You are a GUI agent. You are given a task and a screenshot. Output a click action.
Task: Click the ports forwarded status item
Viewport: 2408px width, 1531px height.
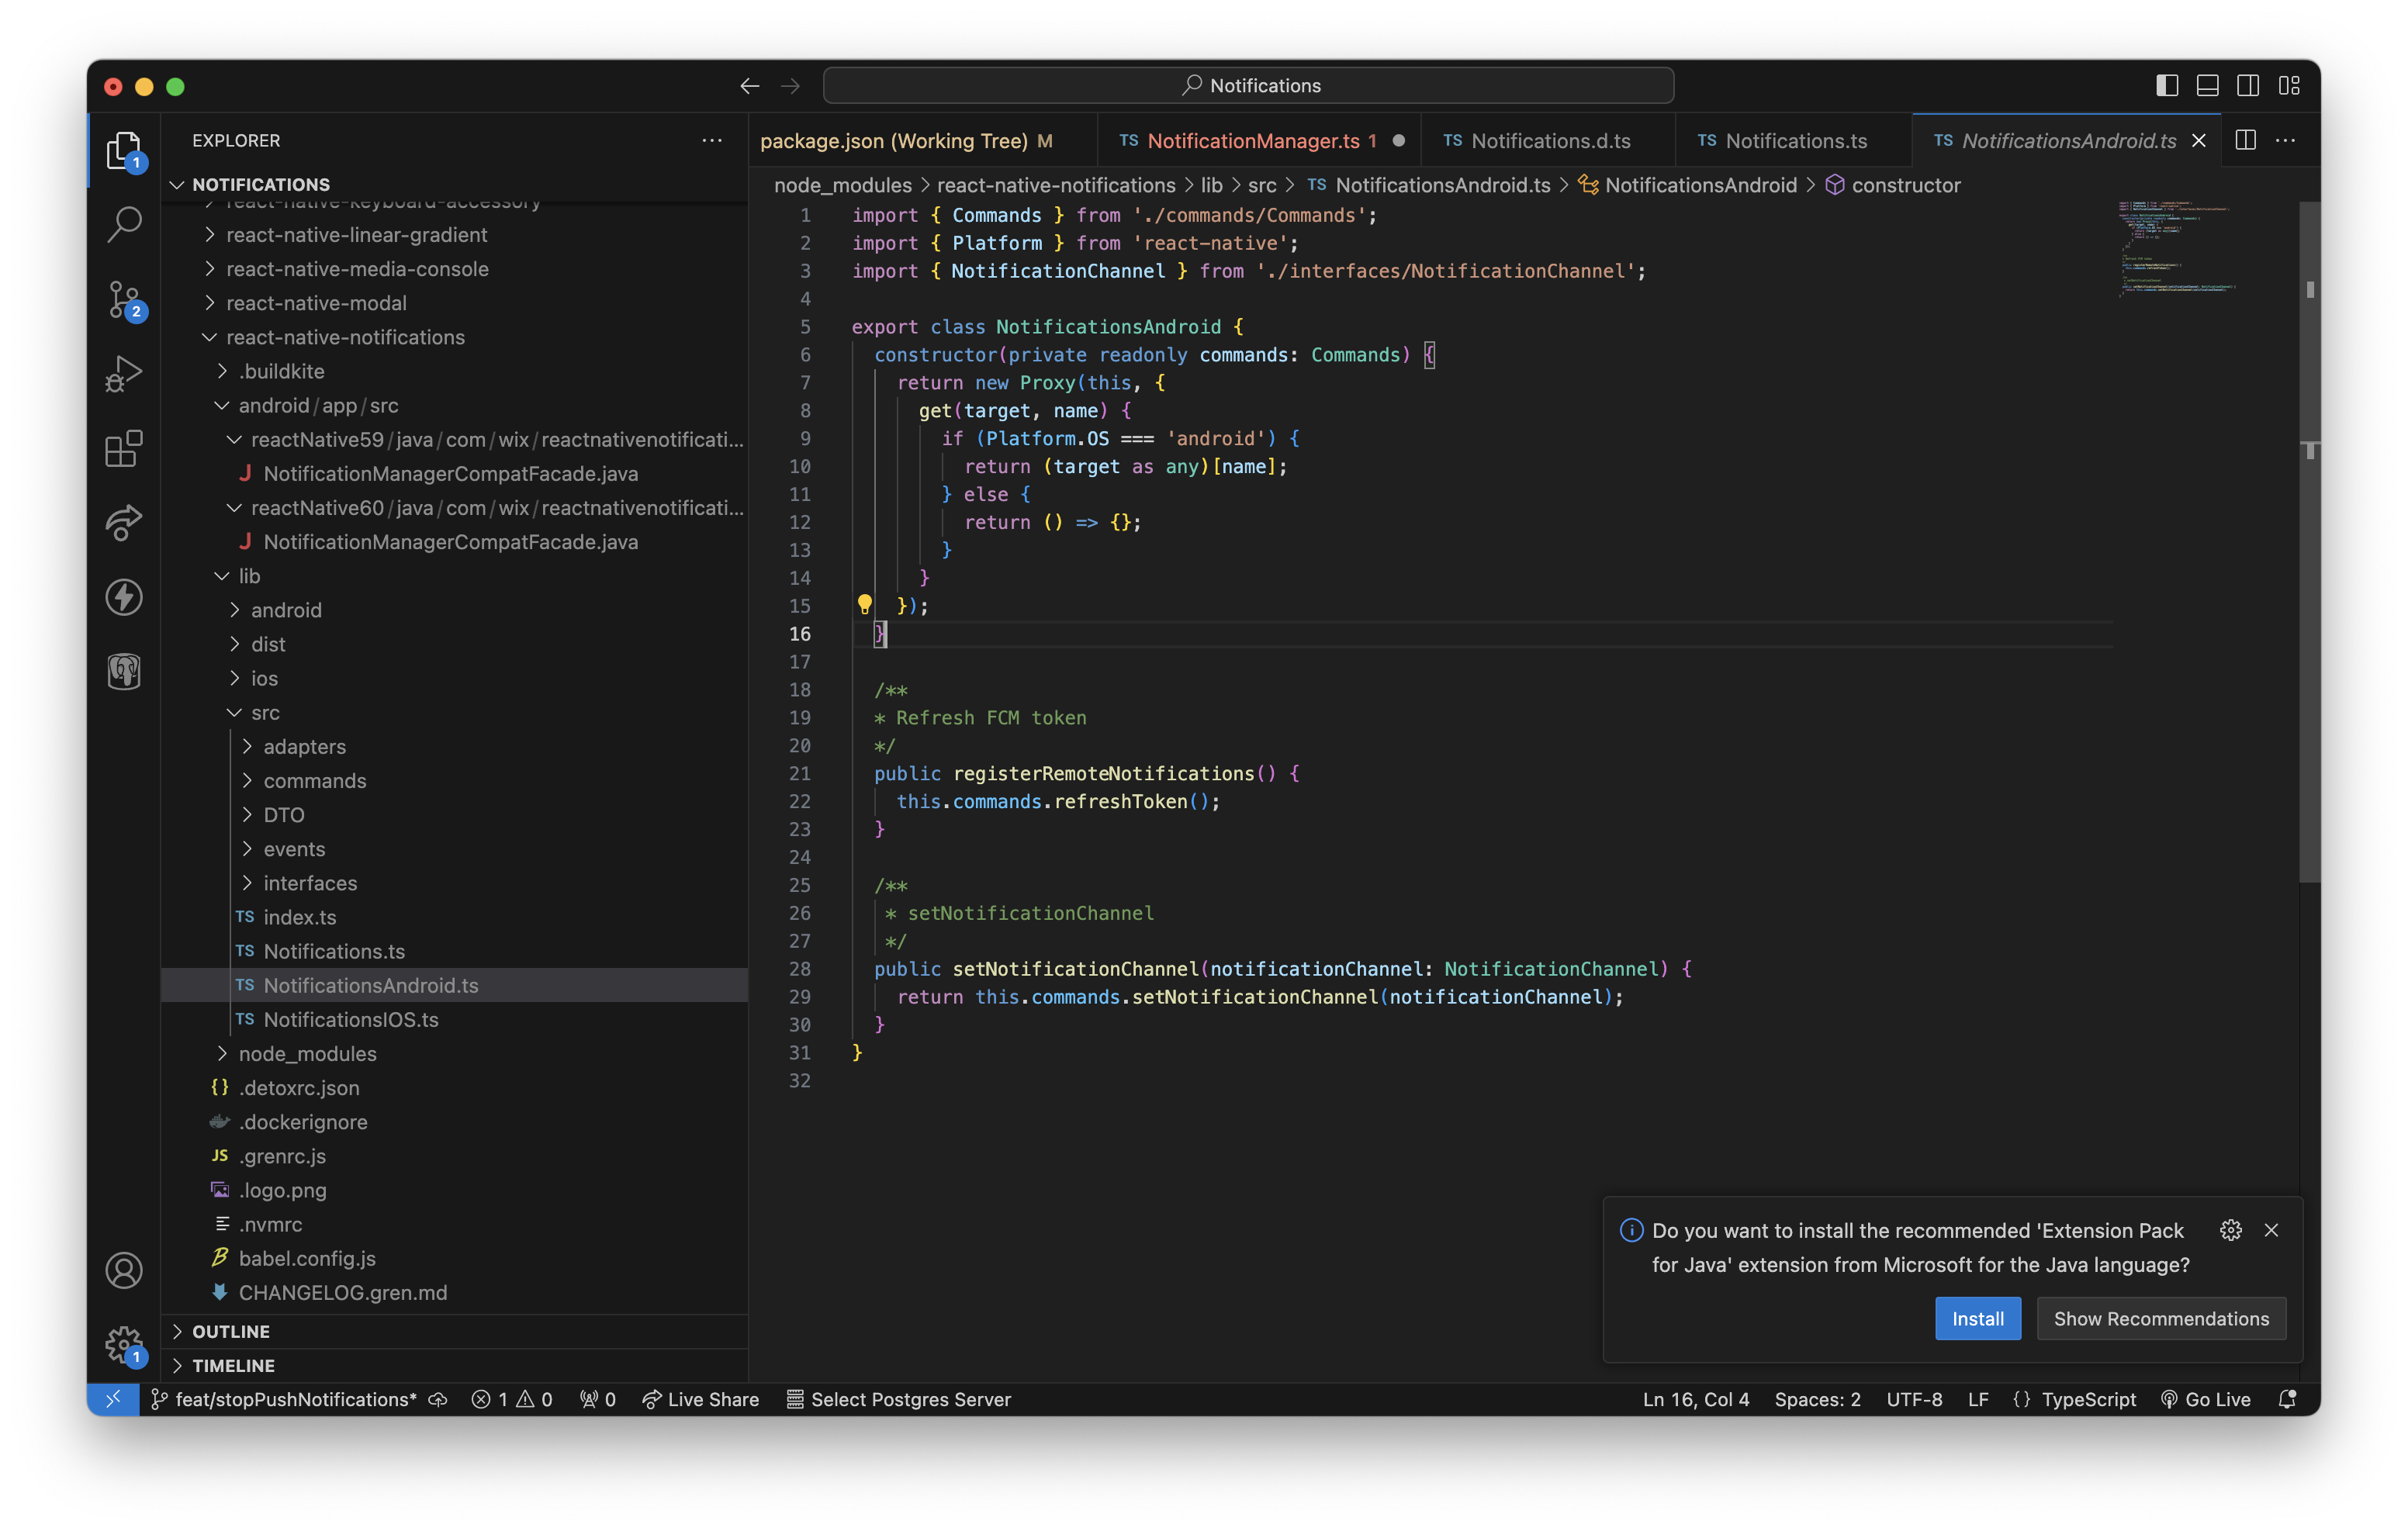597,1399
